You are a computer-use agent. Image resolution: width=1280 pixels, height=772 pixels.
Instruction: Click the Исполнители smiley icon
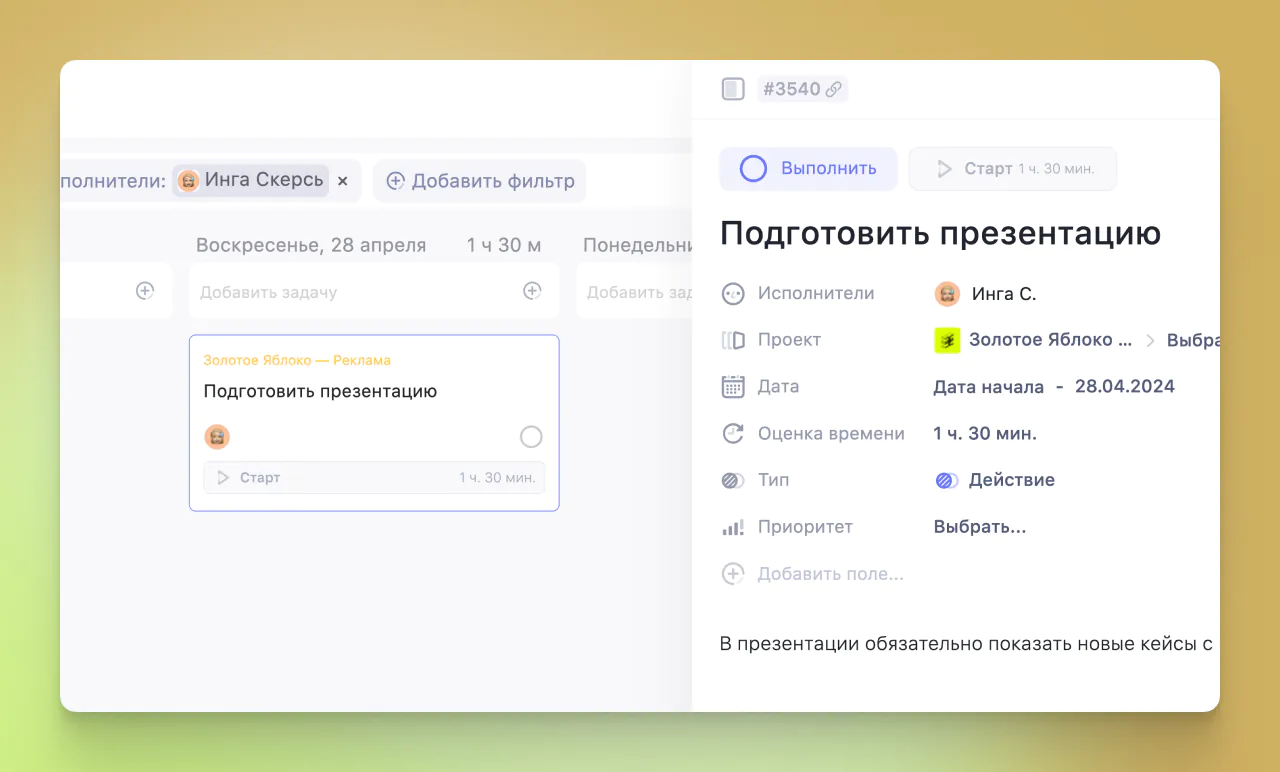tap(734, 293)
